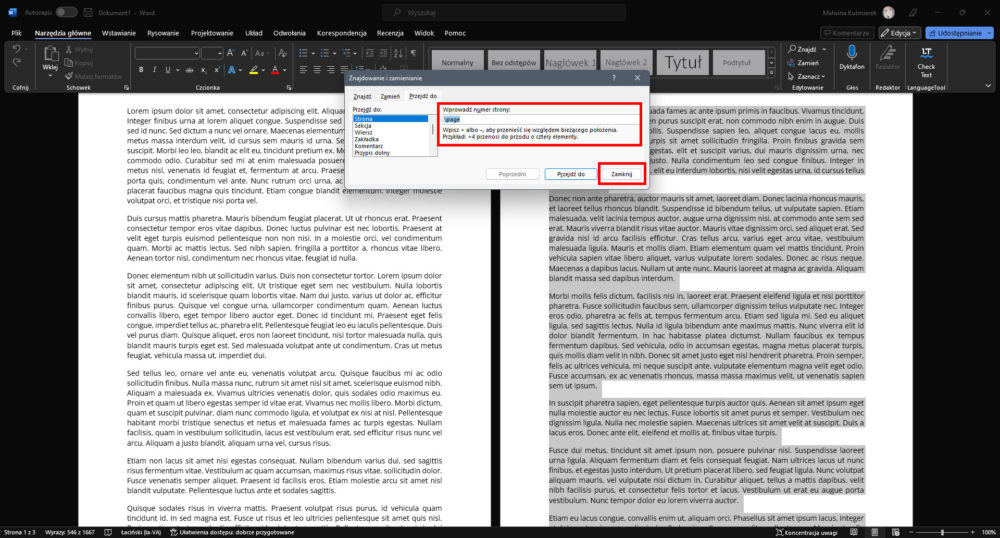
Task: Expand the styles gallery more arrow
Action: 772,73
